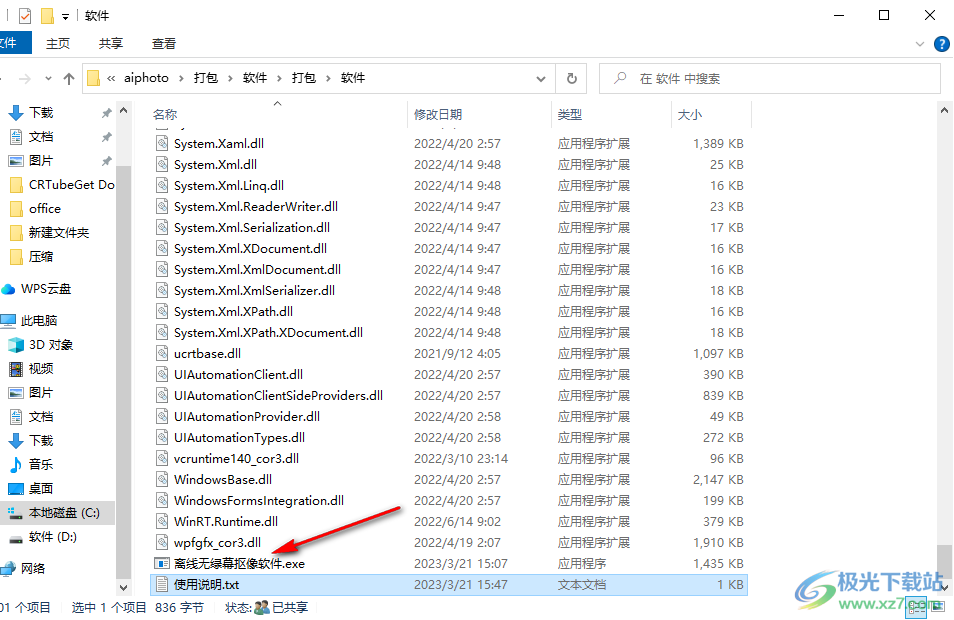Switch to the 查看 ribbon tab

pos(163,43)
